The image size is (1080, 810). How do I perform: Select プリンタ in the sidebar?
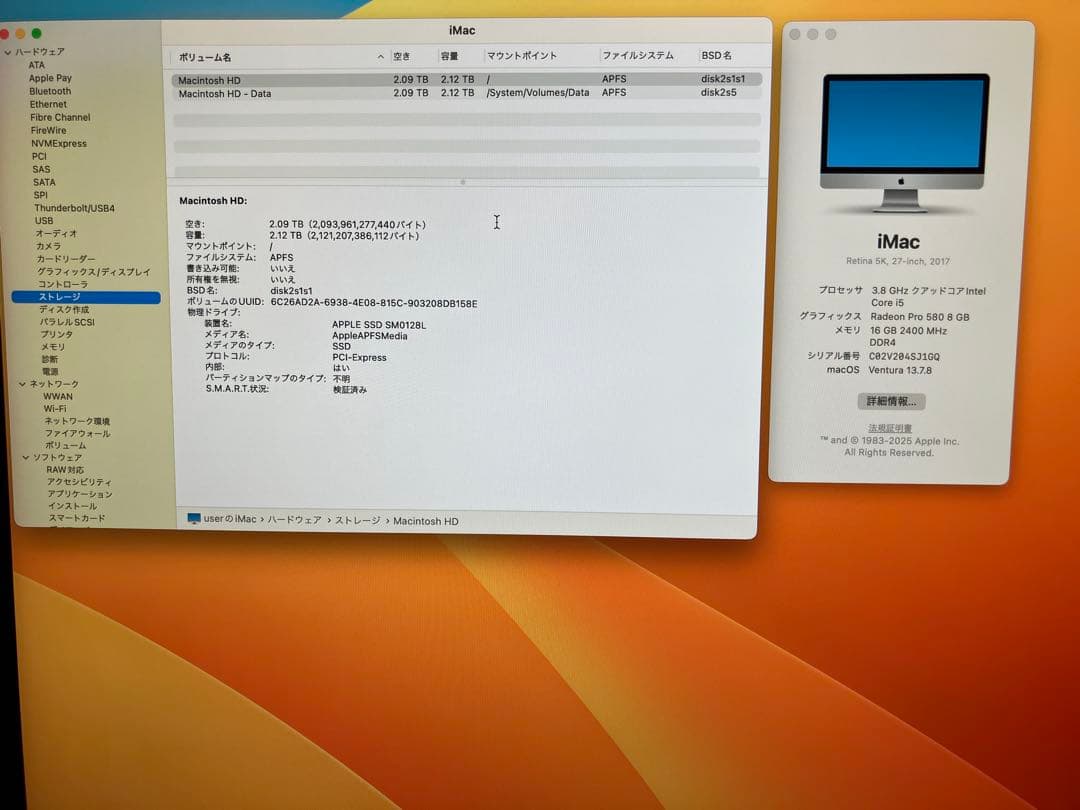[x=56, y=334]
